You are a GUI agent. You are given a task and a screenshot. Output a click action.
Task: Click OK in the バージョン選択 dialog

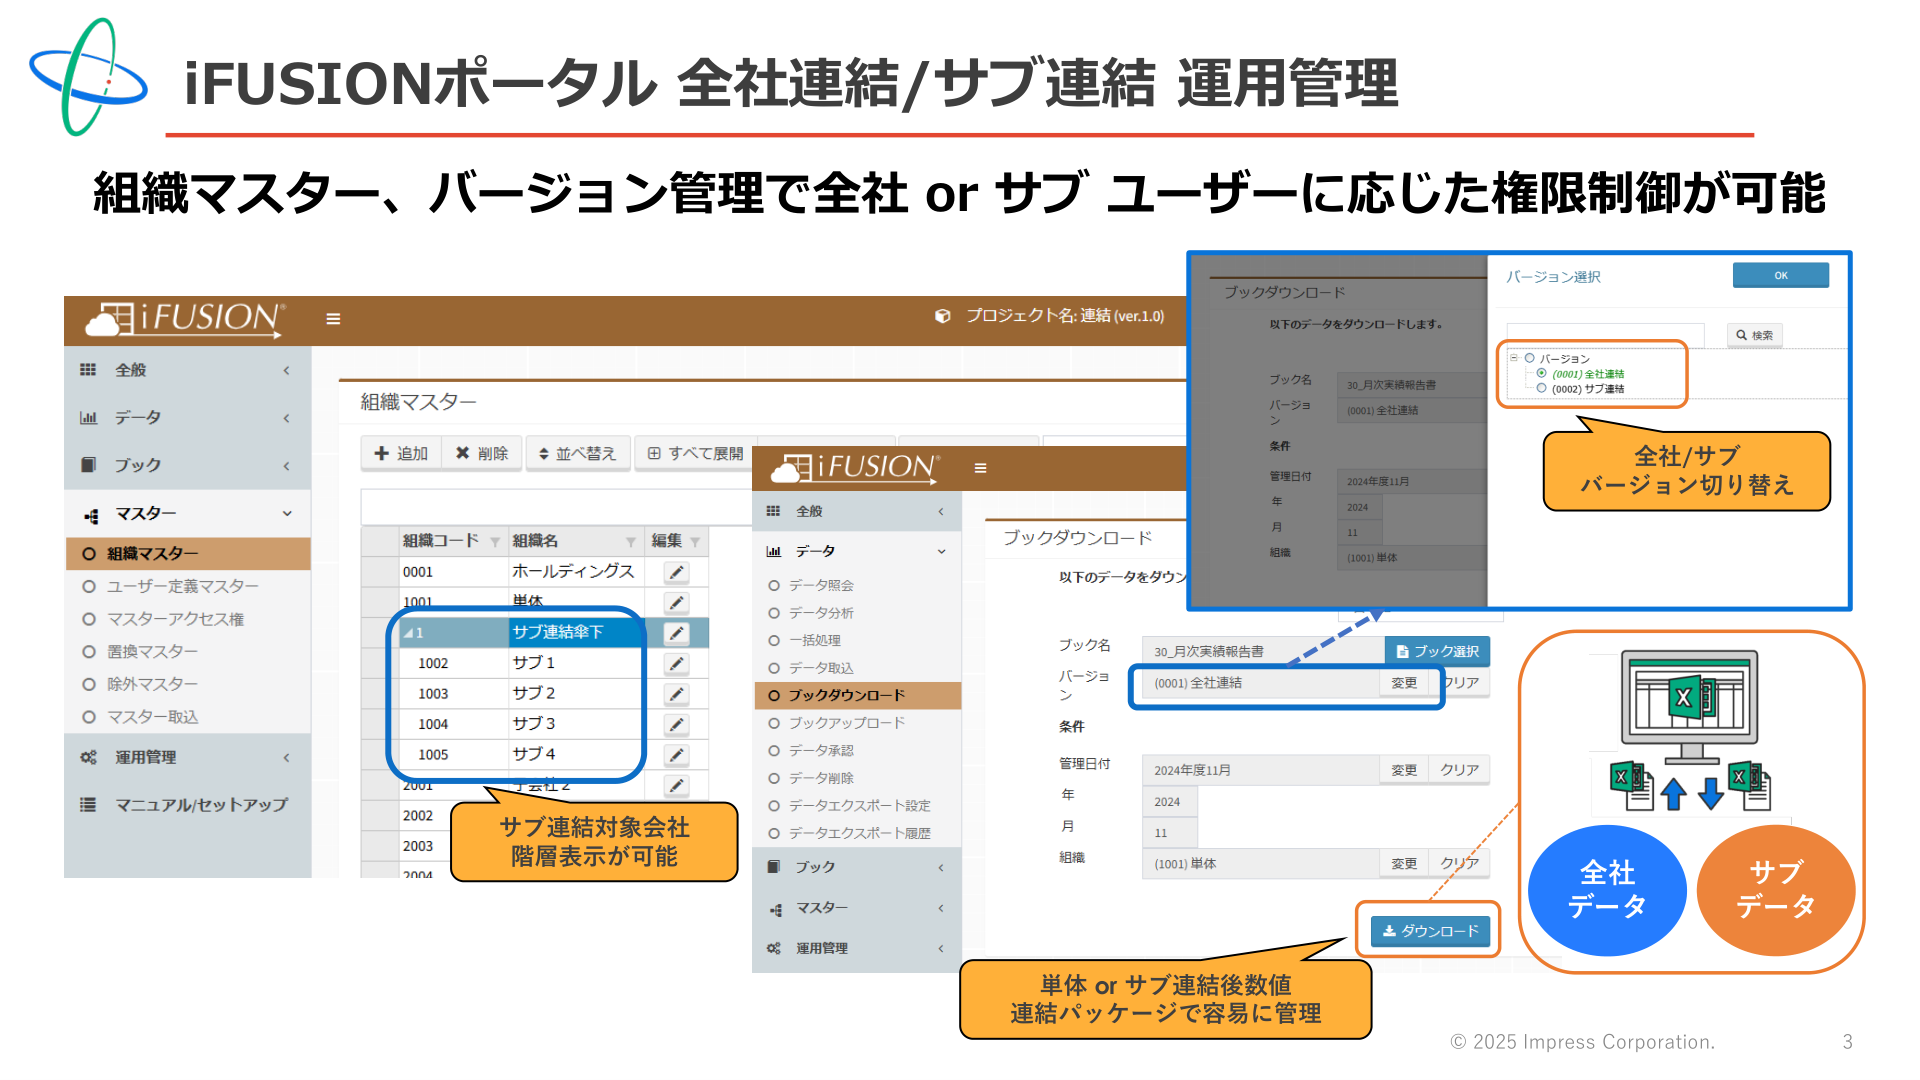pos(1781,276)
